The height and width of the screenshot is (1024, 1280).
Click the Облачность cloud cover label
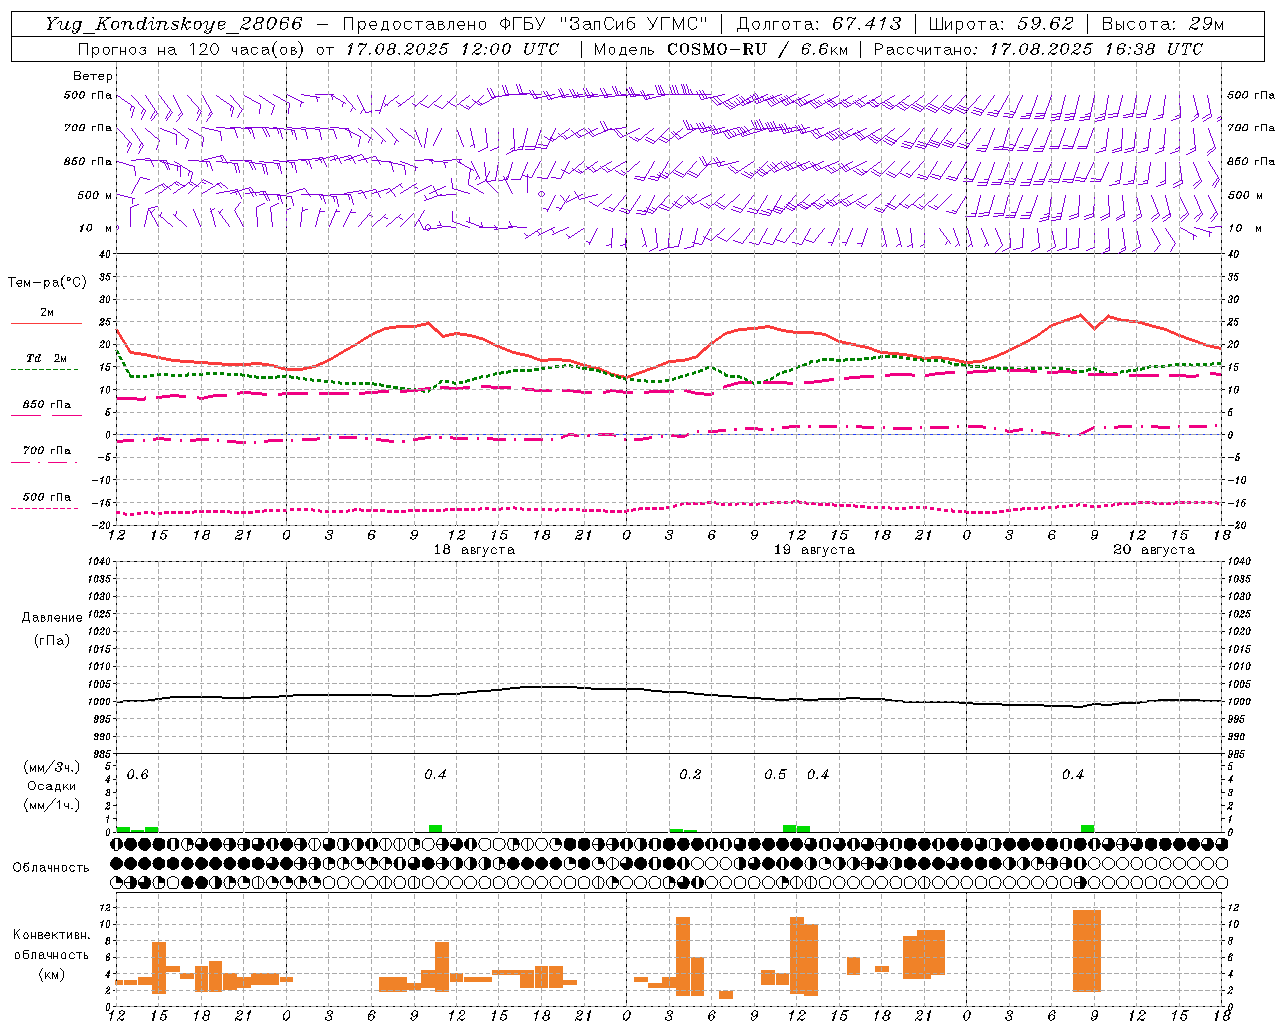(51, 868)
